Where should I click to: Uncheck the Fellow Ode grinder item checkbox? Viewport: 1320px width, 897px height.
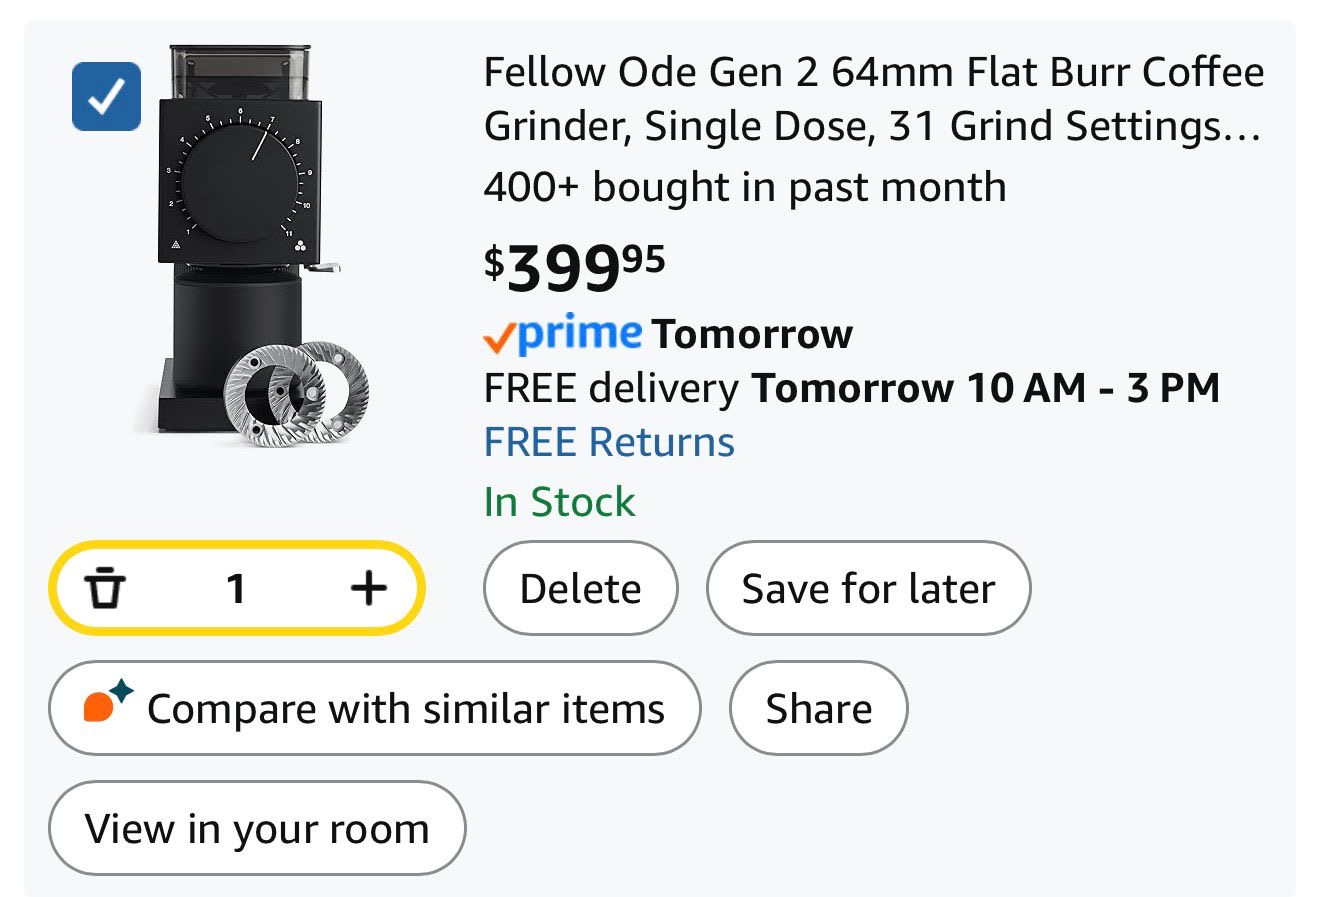pyautogui.click(x=106, y=96)
